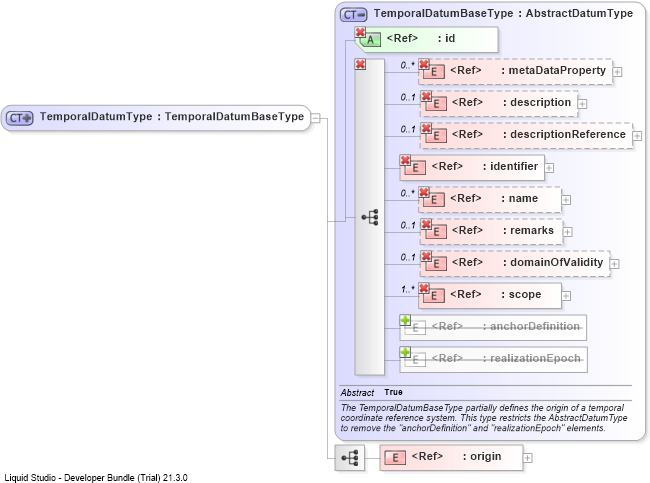Viewport: 650px width, 483px height.
Task: Select the metaDataProperty label text
Action: [557, 70]
